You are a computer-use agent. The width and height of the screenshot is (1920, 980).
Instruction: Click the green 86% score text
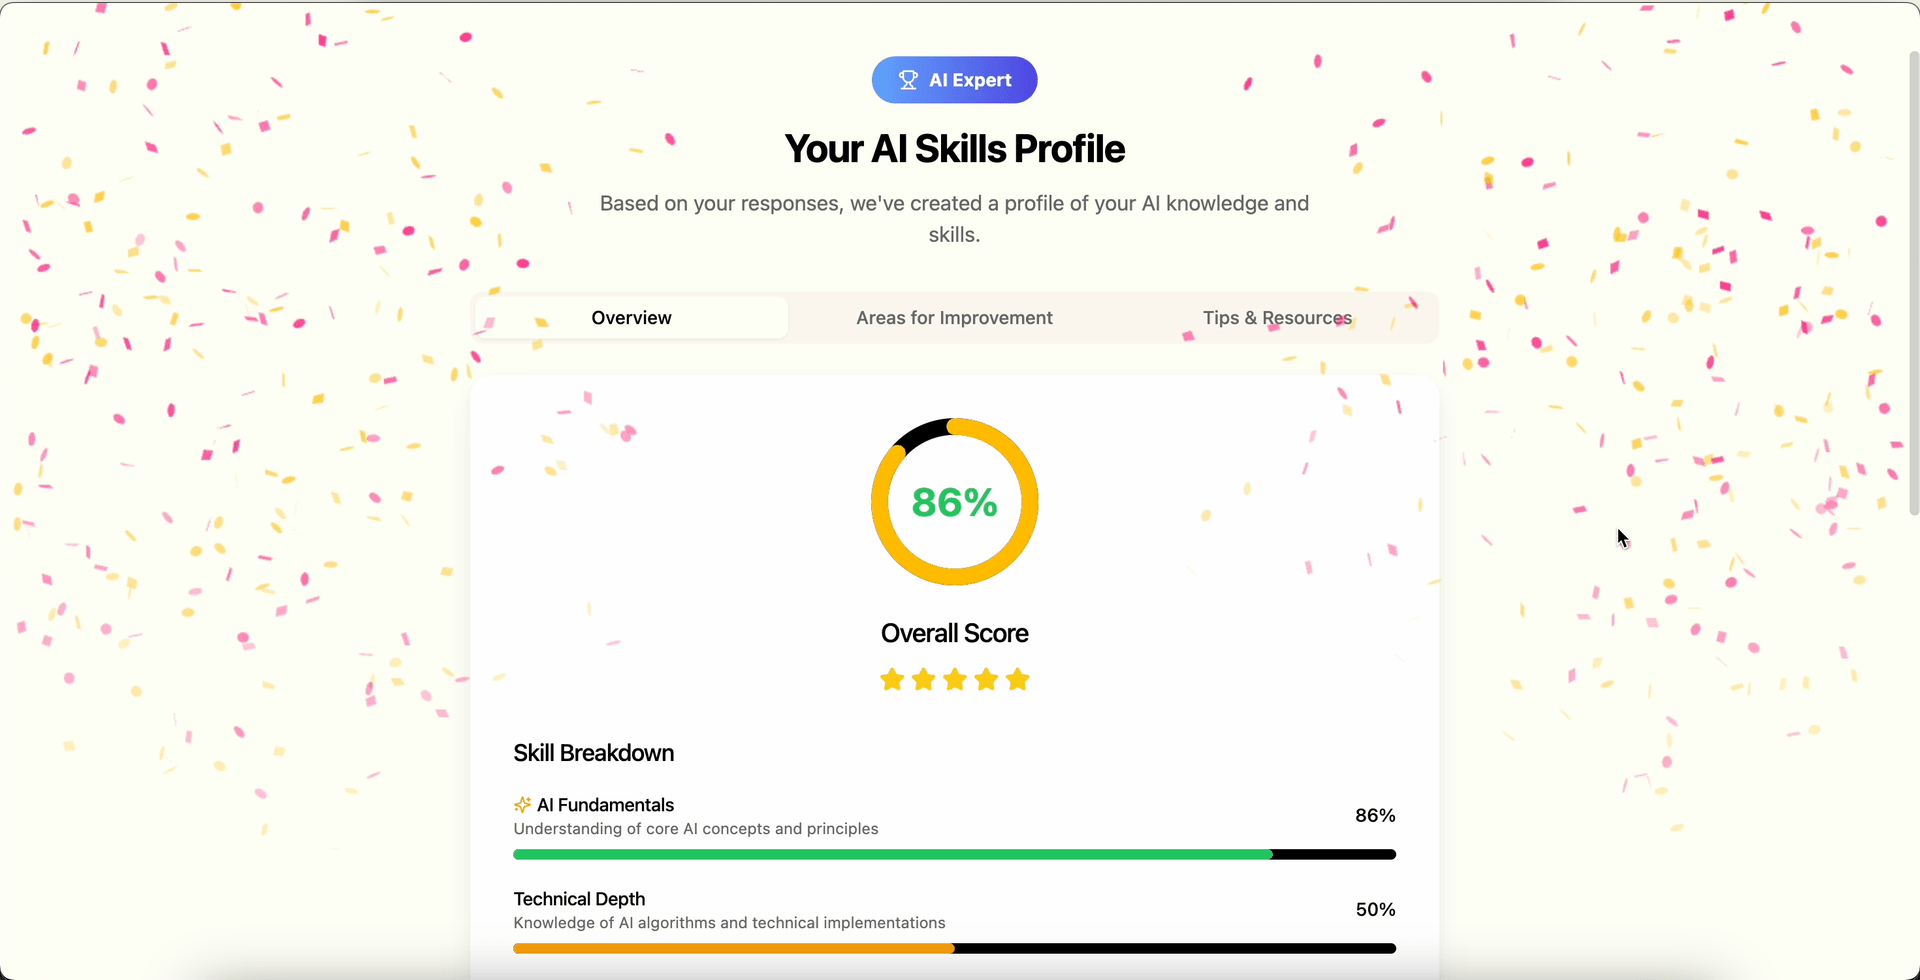point(954,502)
